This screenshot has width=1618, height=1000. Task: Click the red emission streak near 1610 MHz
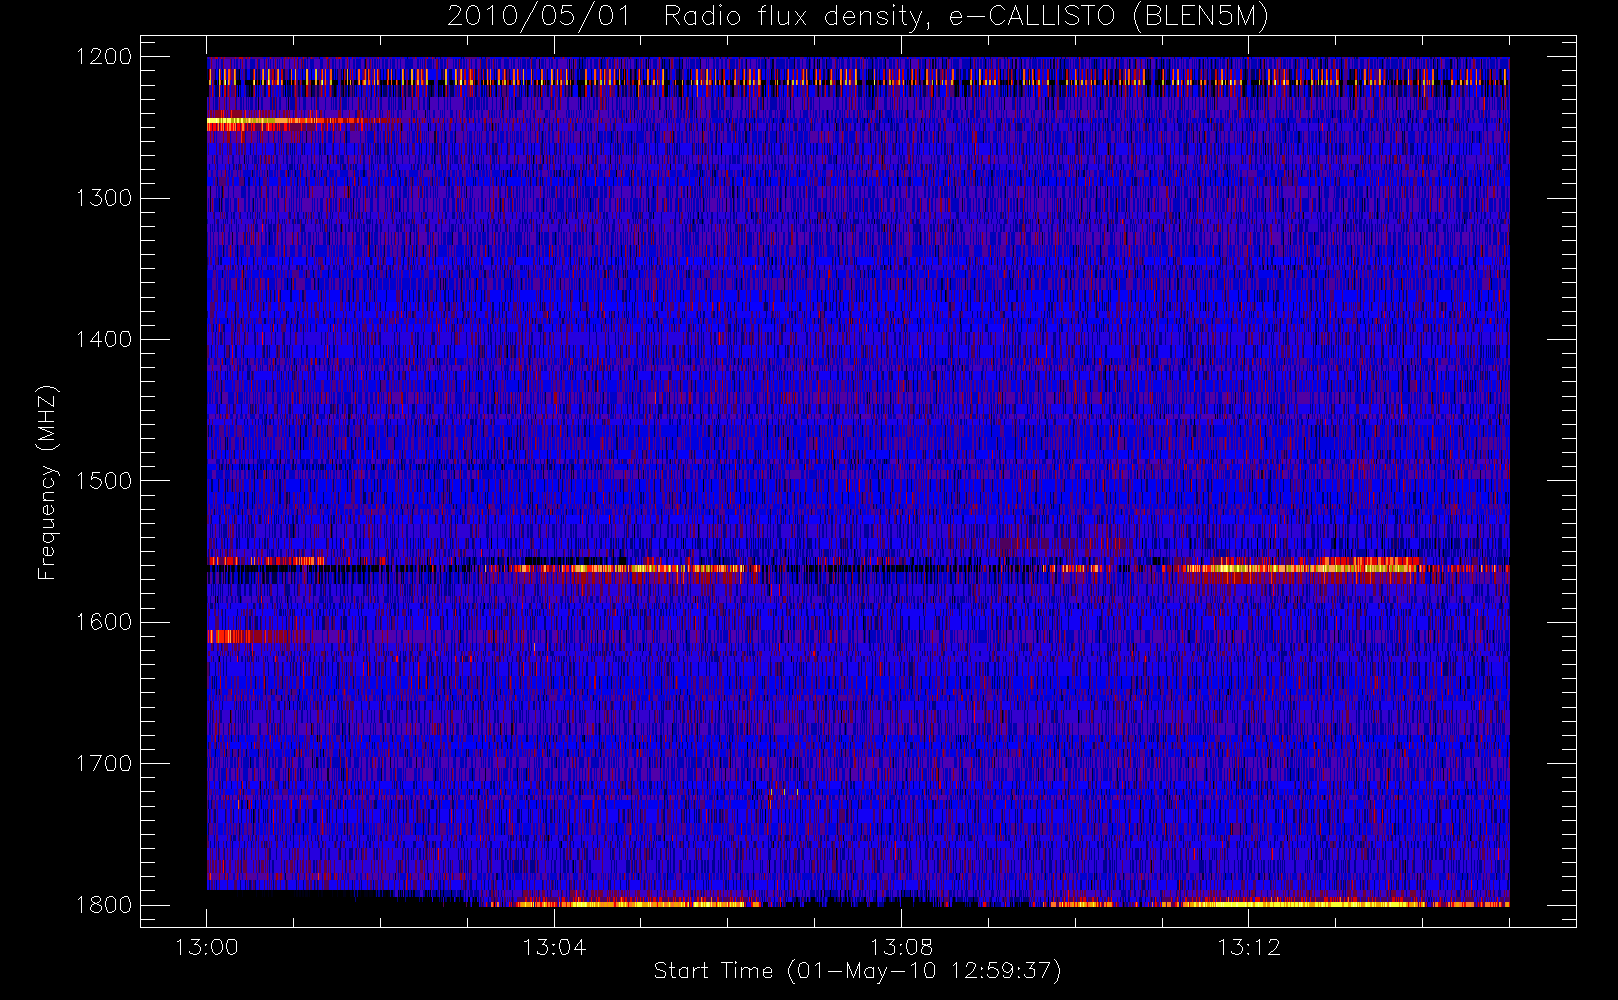tap(248, 636)
